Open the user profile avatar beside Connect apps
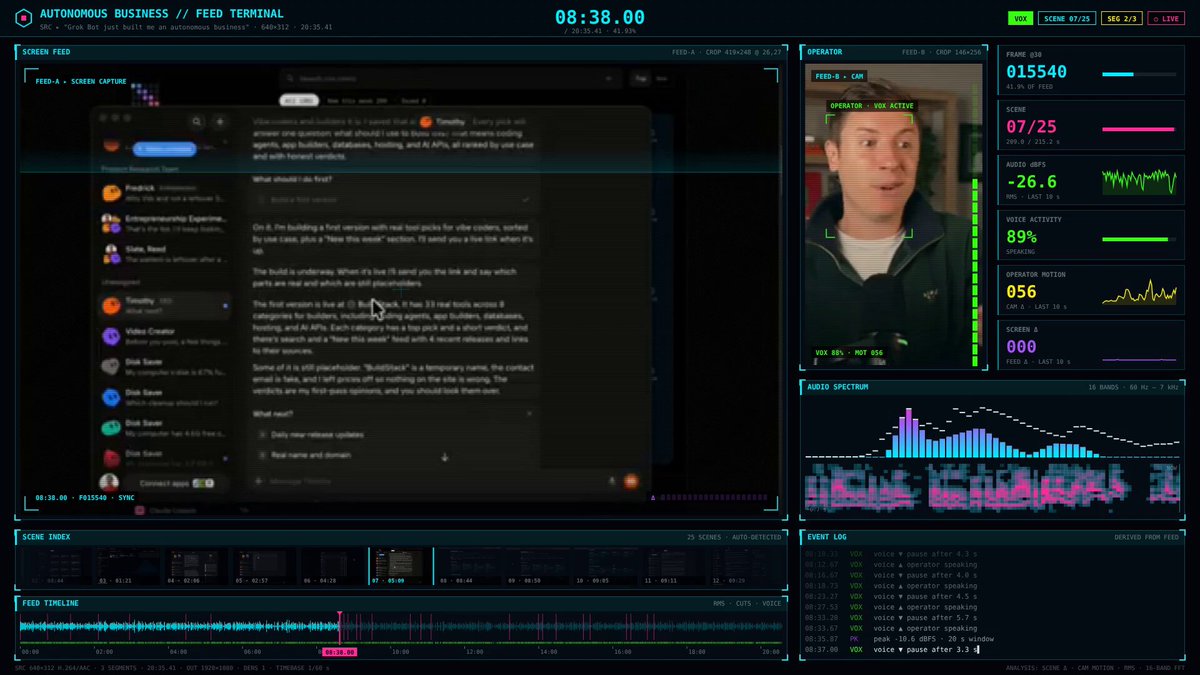This screenshot has width=1200, height=675. coord(111,482)
